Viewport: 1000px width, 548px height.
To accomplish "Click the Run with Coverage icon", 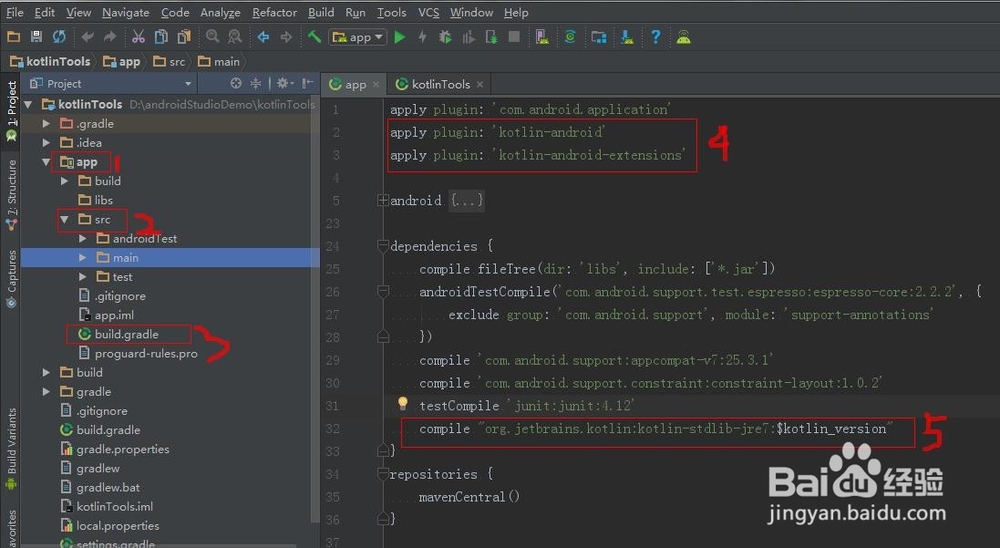I will click(x=468, y=37).
